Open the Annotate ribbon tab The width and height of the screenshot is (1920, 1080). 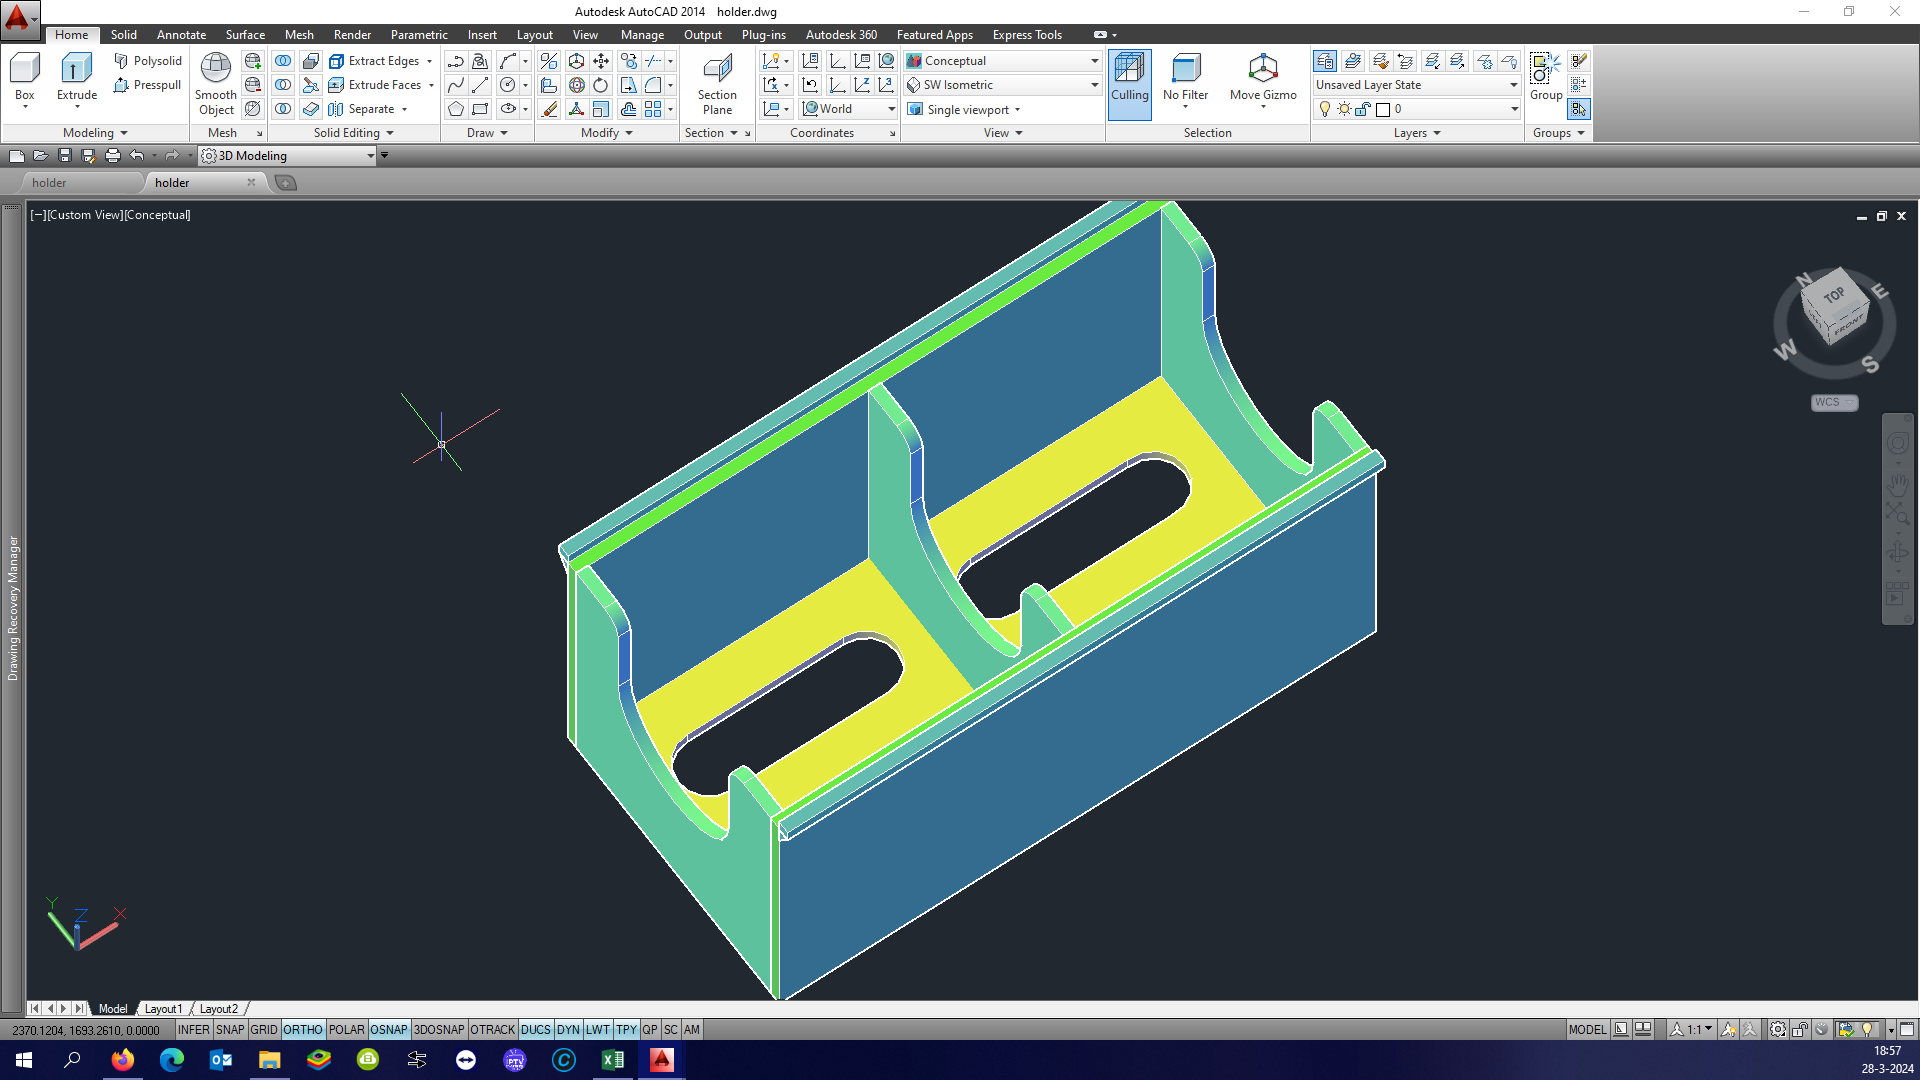[x=181, y=35]
